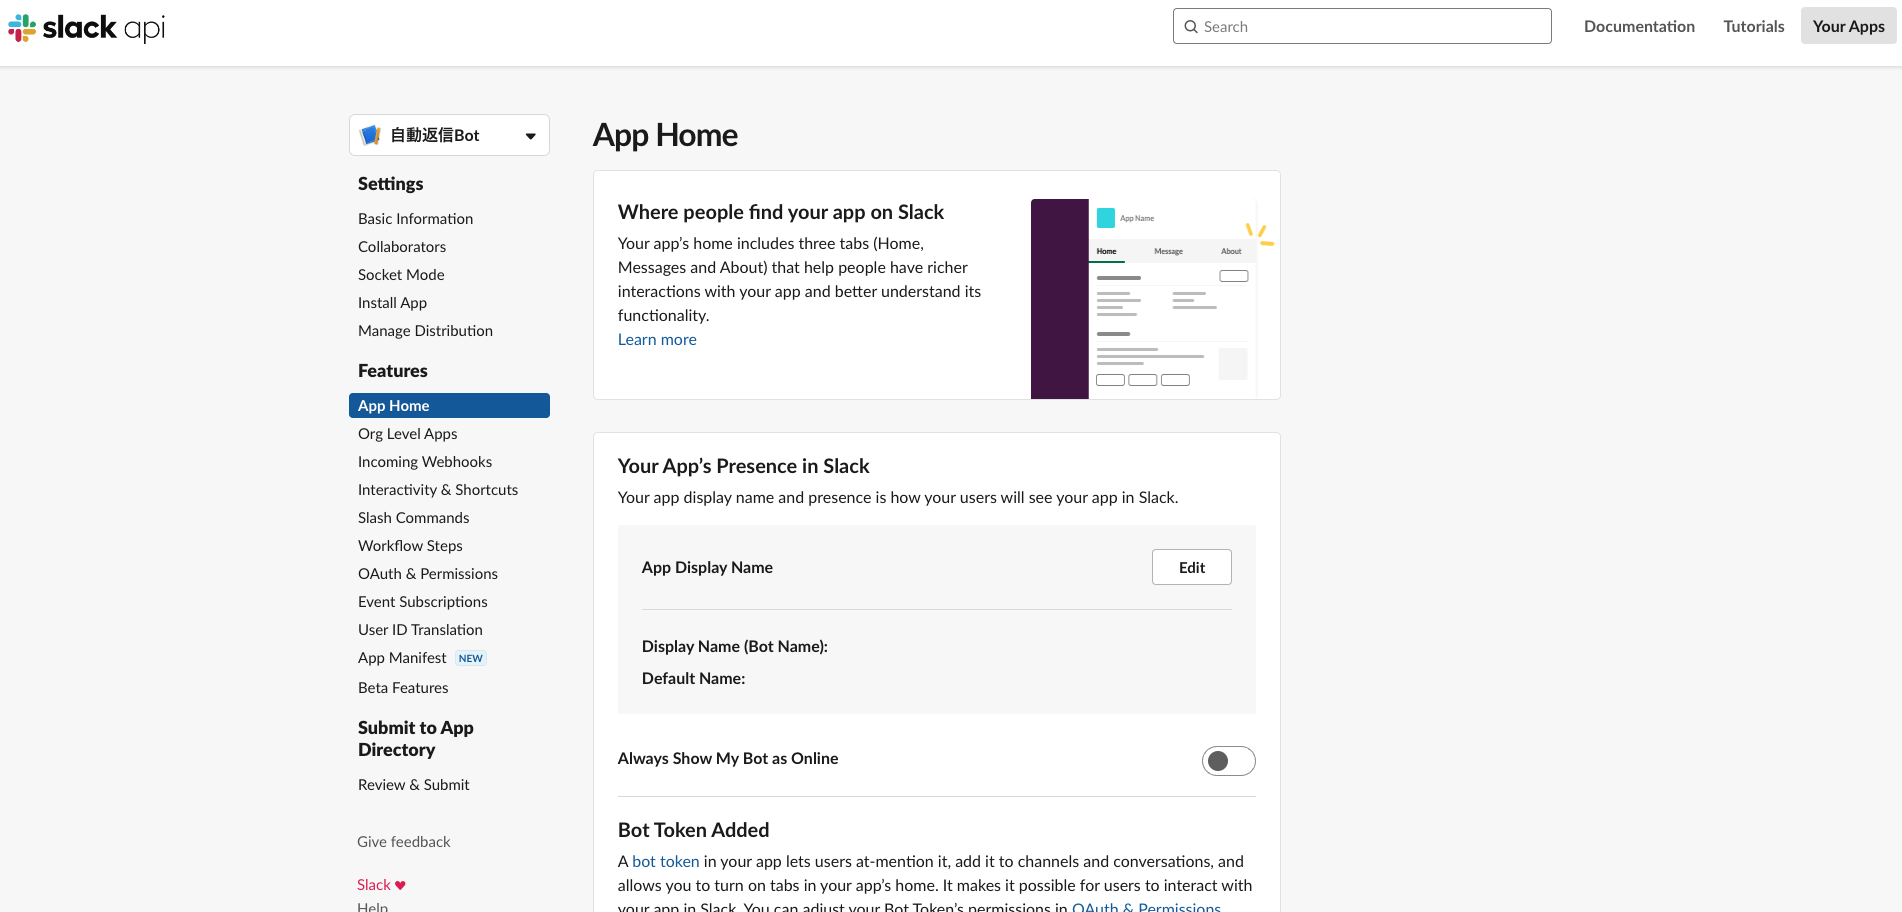This screenshot has height=912, width=1902.
Task: Open Basic Information settings
Action: click(415, 218)
